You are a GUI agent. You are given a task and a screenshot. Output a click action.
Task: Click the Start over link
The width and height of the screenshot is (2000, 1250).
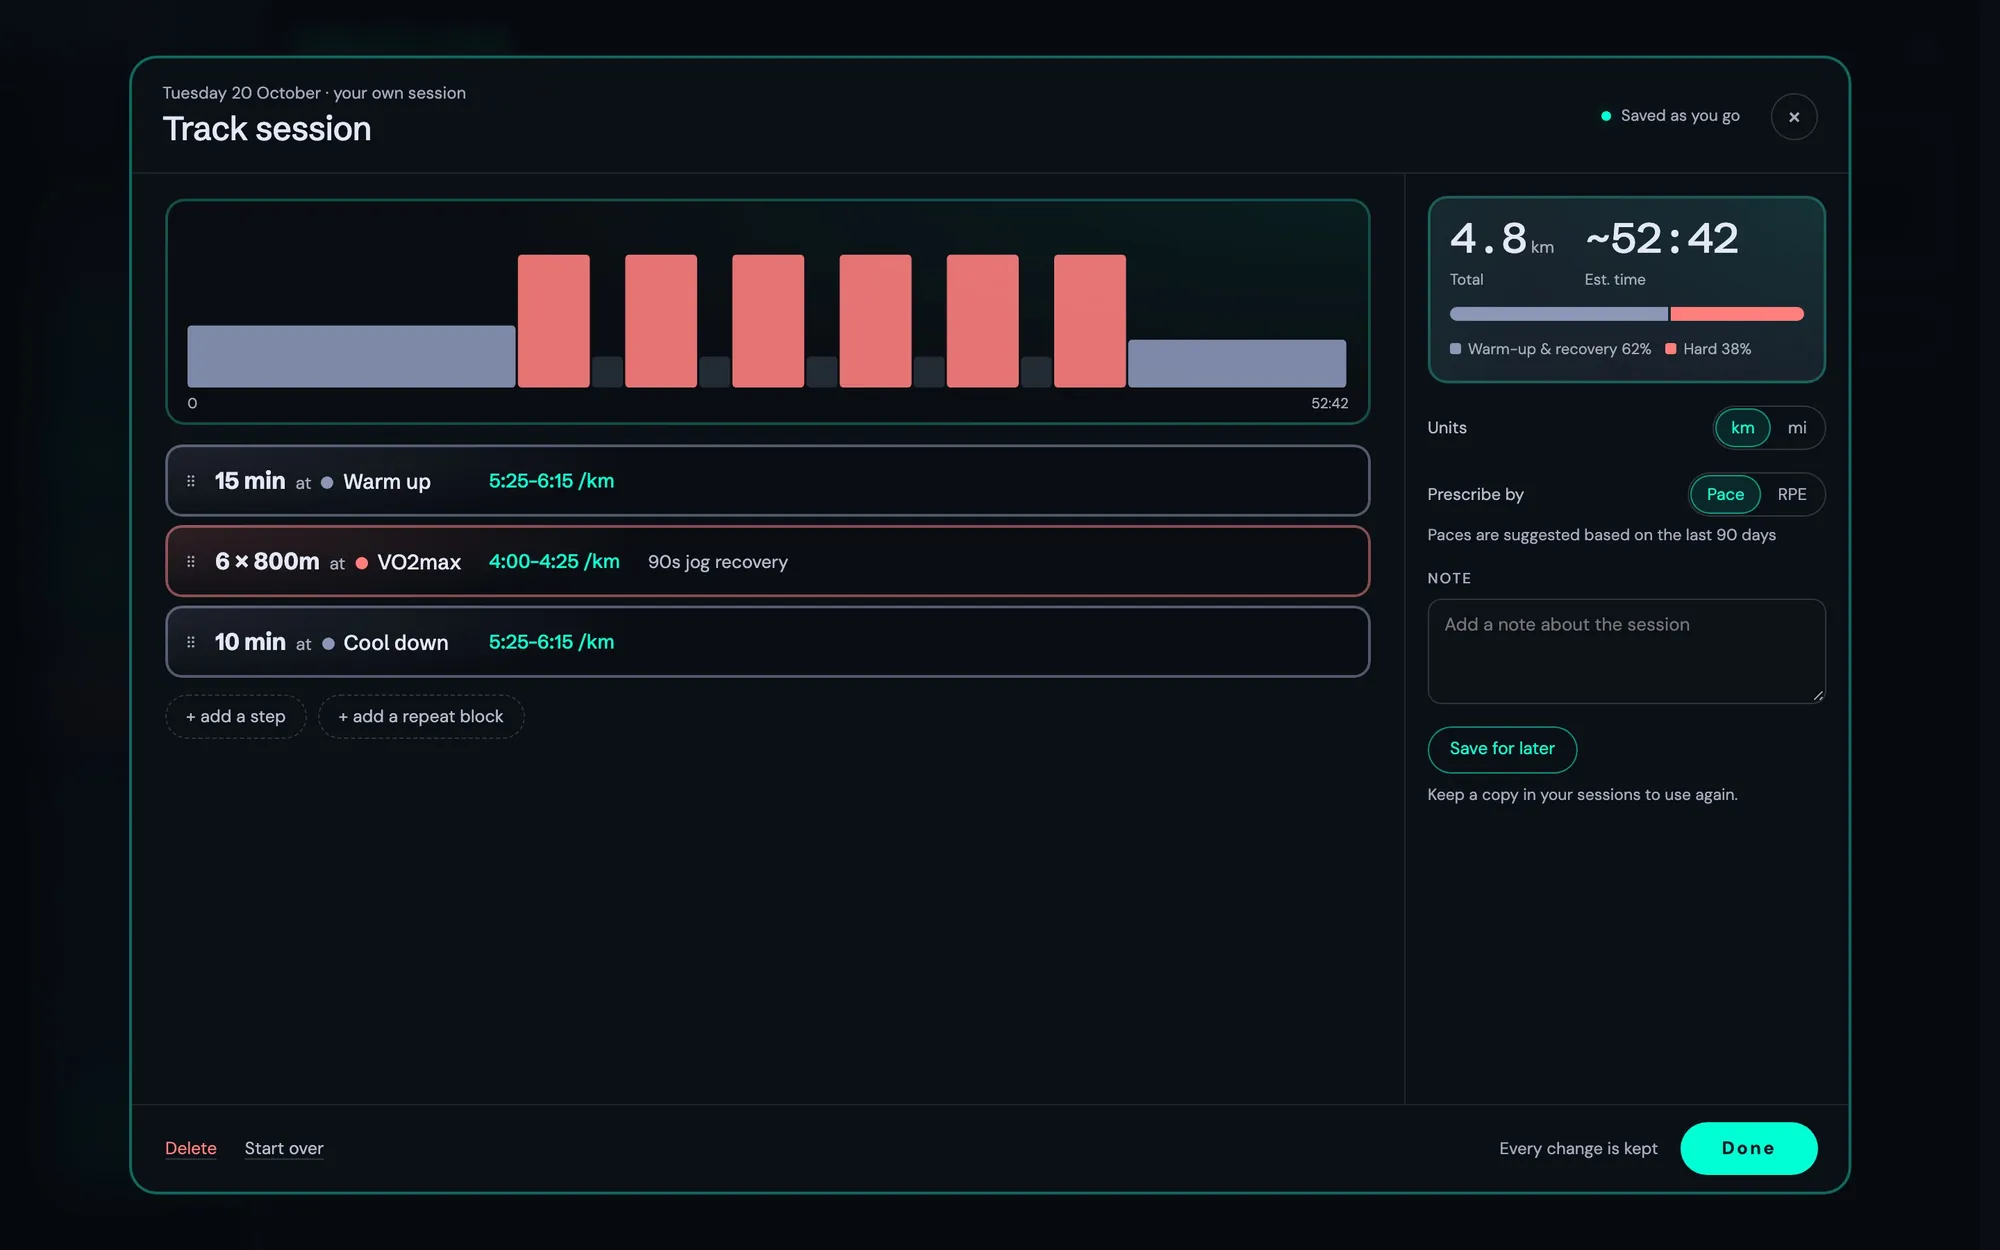coord(284,1148)
